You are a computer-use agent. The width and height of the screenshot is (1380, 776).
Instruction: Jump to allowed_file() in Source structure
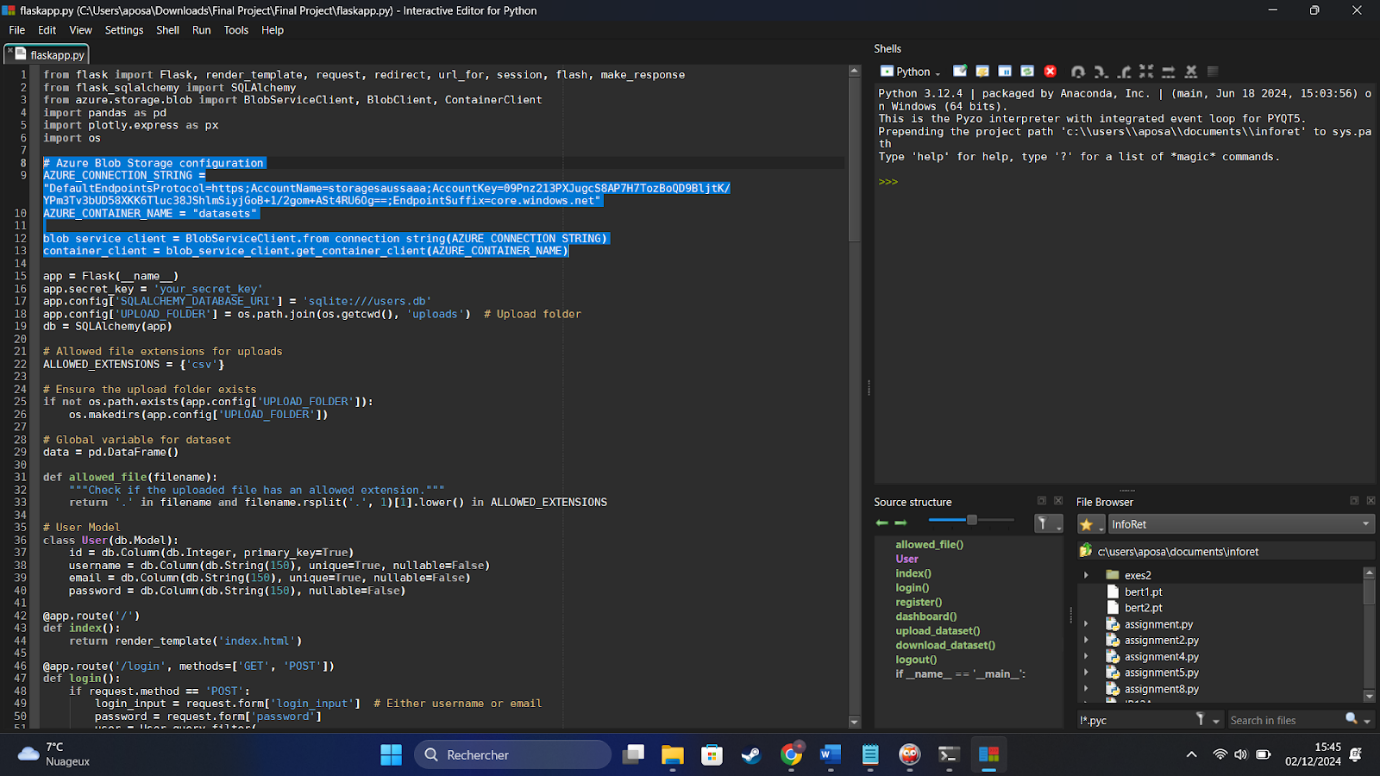click(x=929, y=545)
